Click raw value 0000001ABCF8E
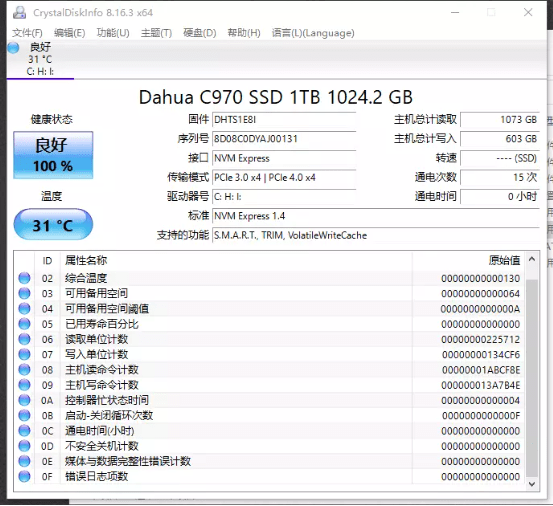 click(x=481, y=370)
